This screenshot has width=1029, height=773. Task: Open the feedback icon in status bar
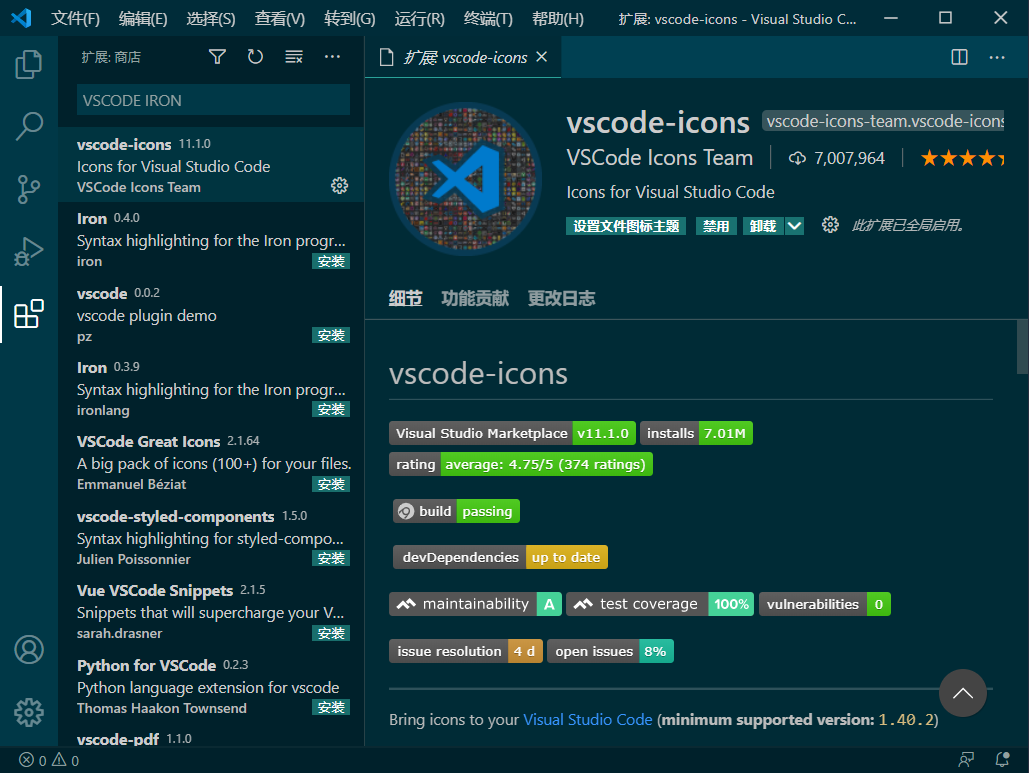965,760
